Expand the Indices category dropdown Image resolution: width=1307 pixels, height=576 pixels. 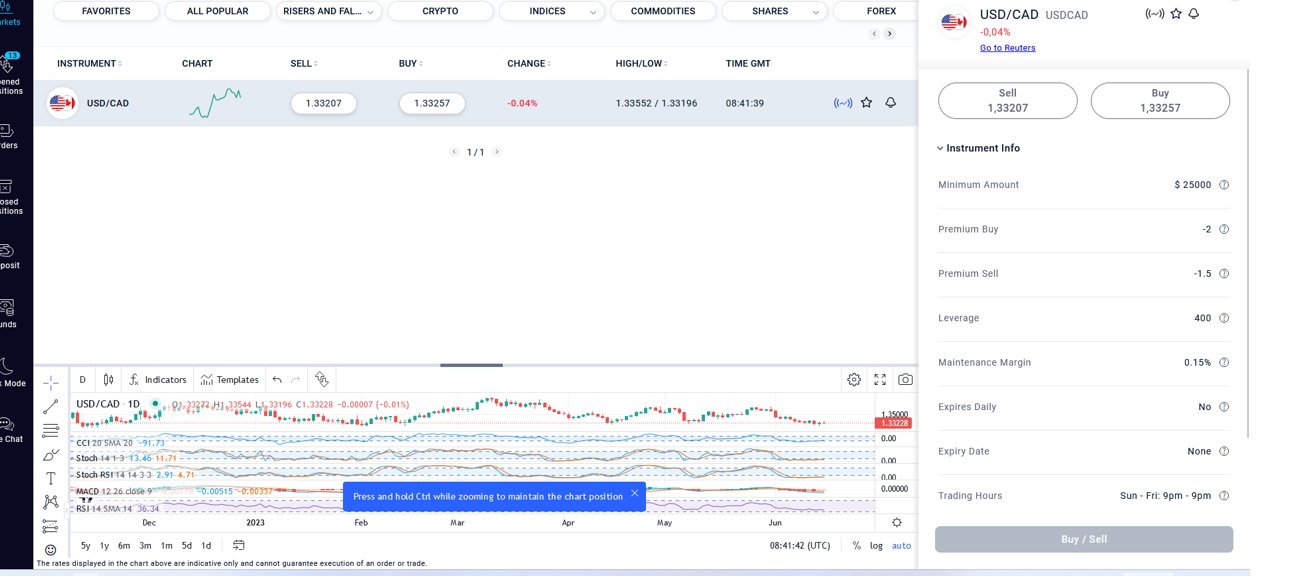pyautogui.click(x=552, y=11)
